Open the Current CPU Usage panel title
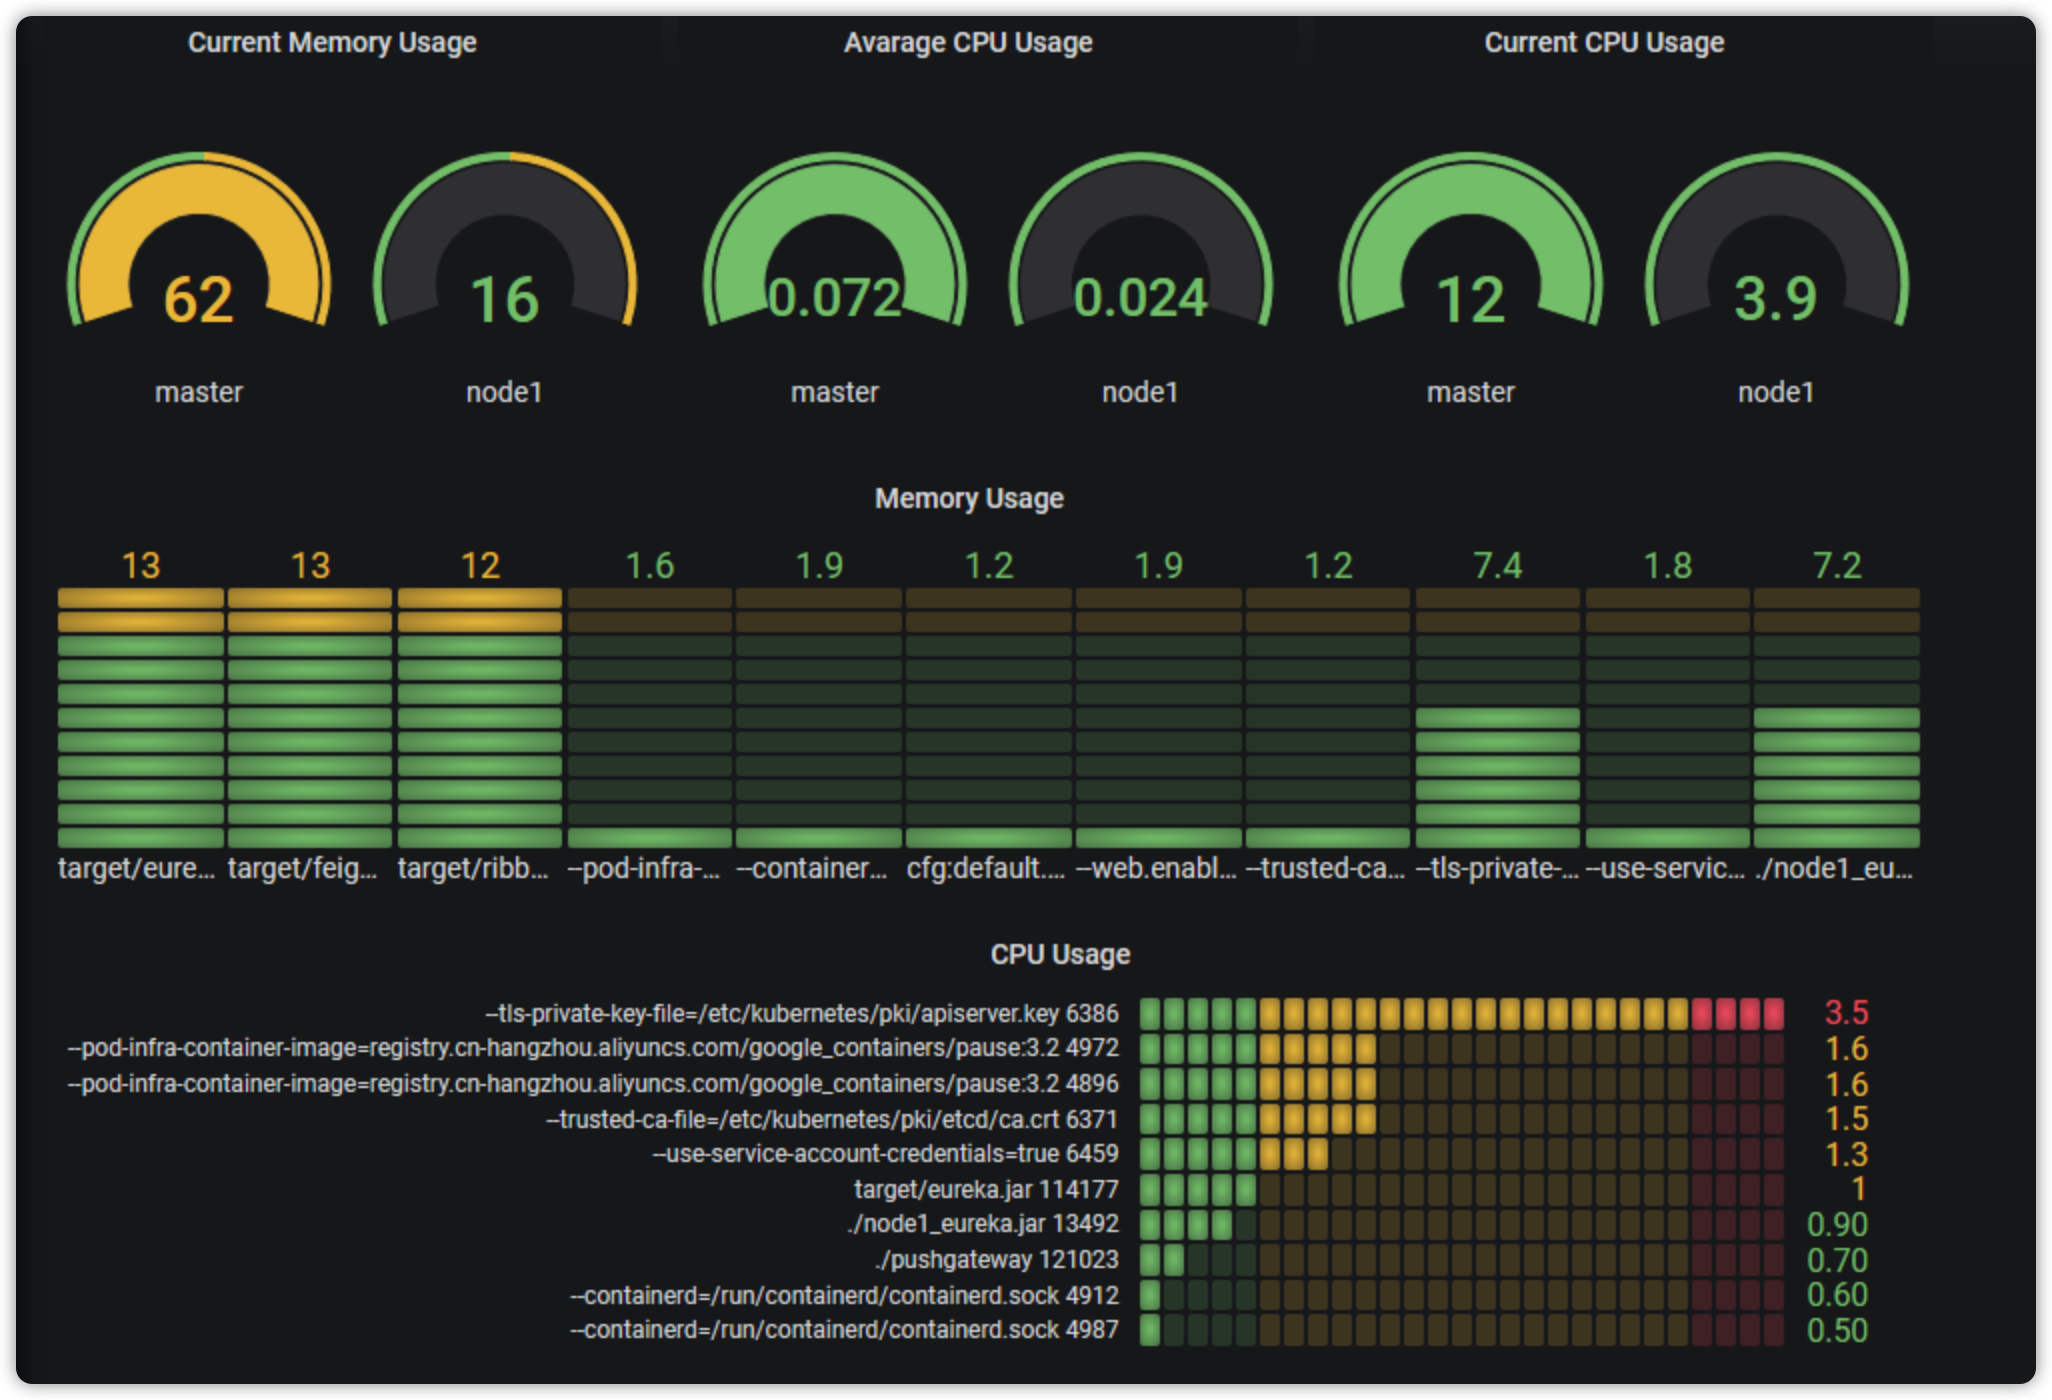 pyautogui.click(x=1604, y=43)
